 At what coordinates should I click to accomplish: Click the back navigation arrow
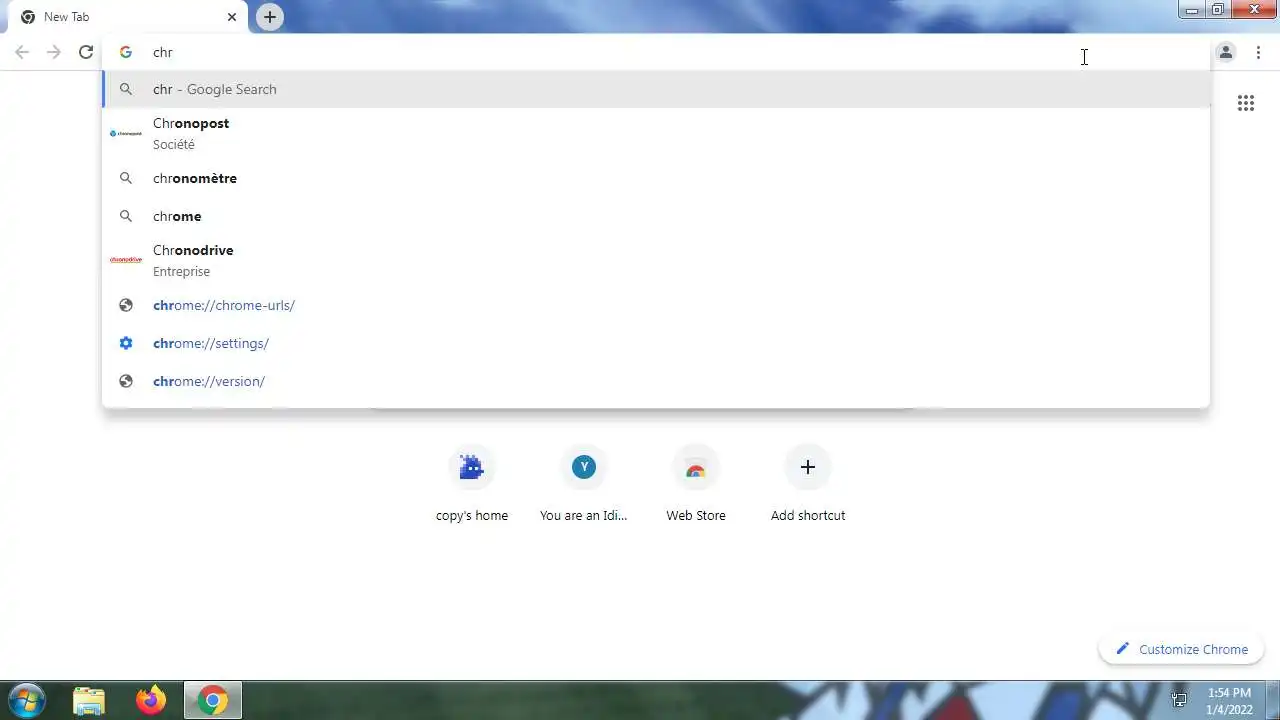click(22, 52)
